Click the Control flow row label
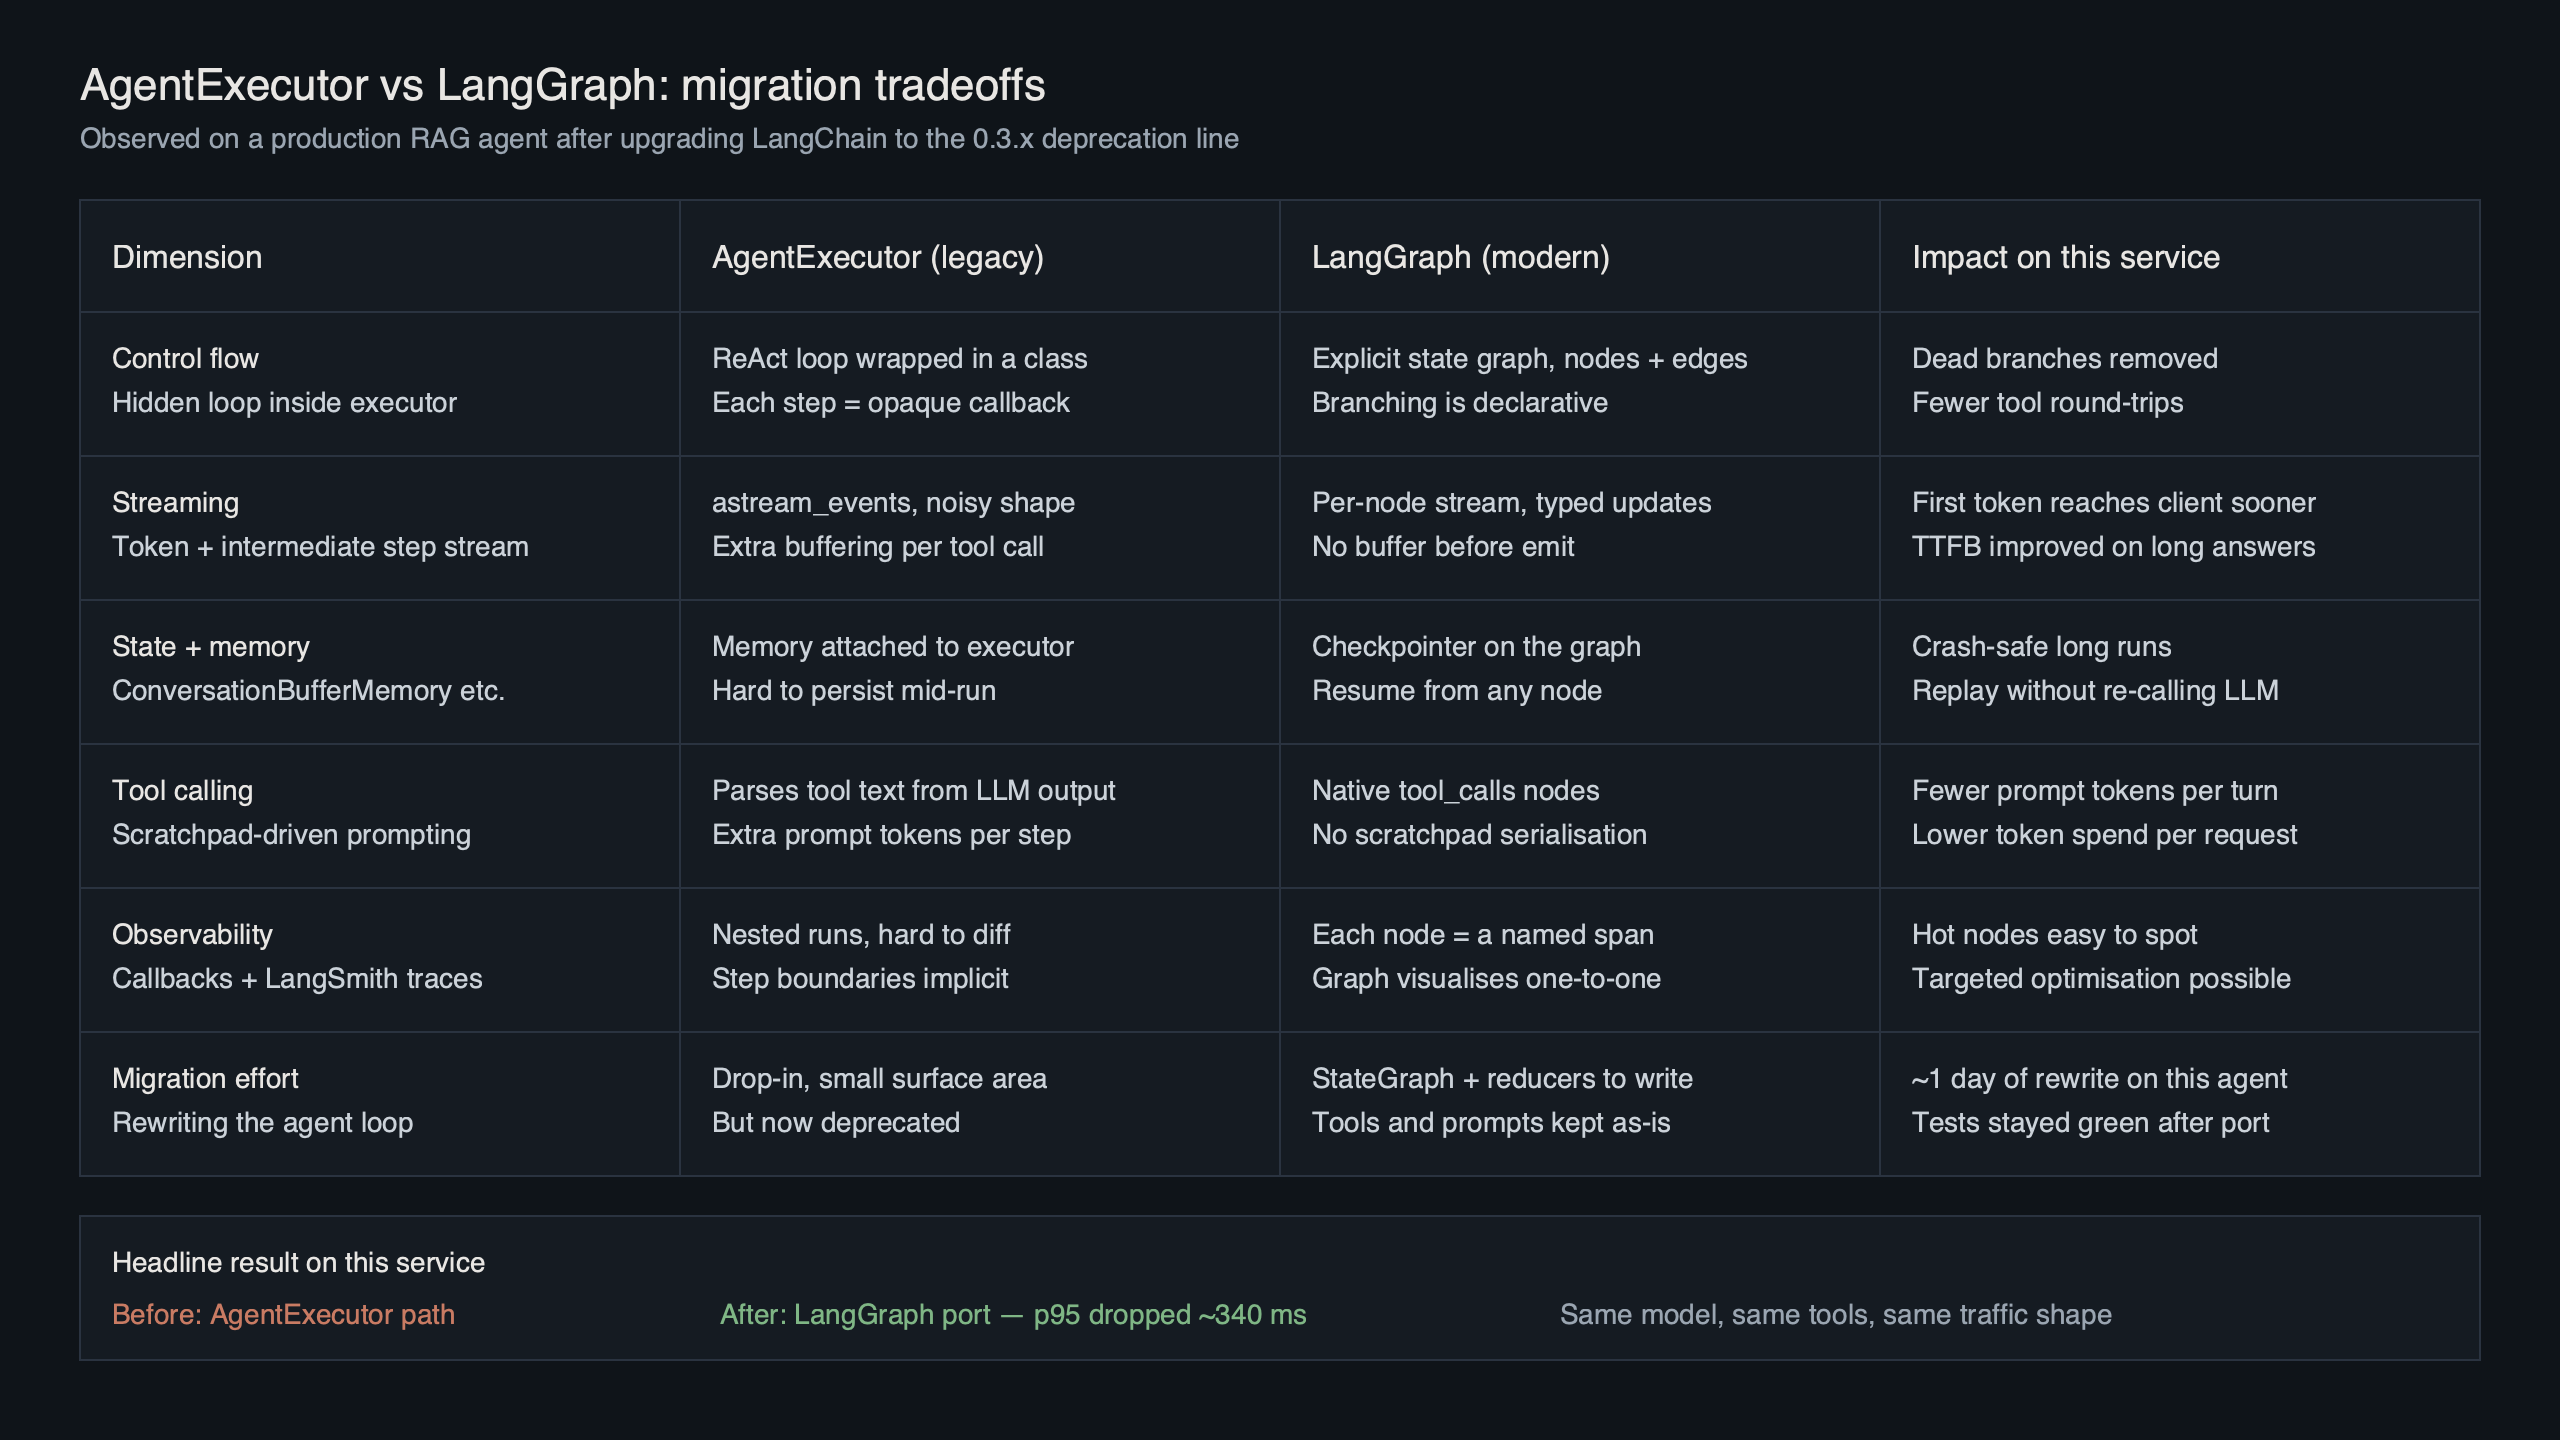This screenshot has height=1440, width=2560. (x=185, y=359)
